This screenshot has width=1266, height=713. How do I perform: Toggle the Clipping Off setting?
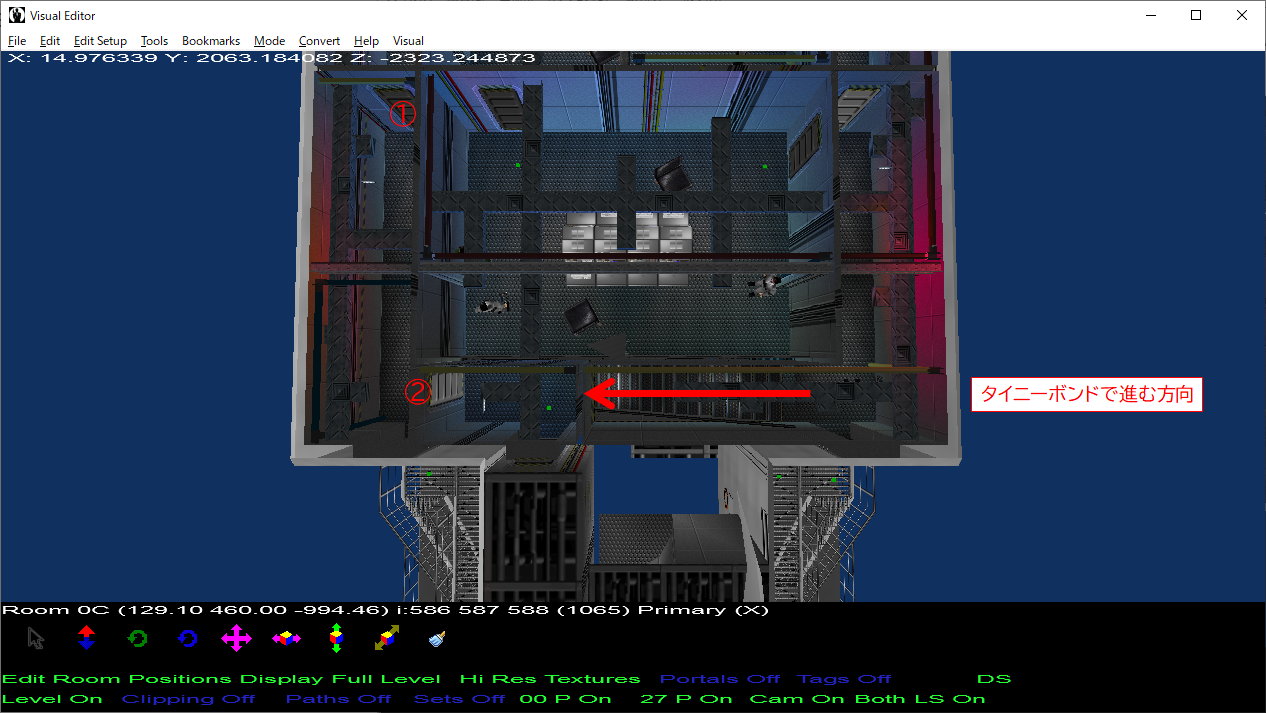[188, 699]
